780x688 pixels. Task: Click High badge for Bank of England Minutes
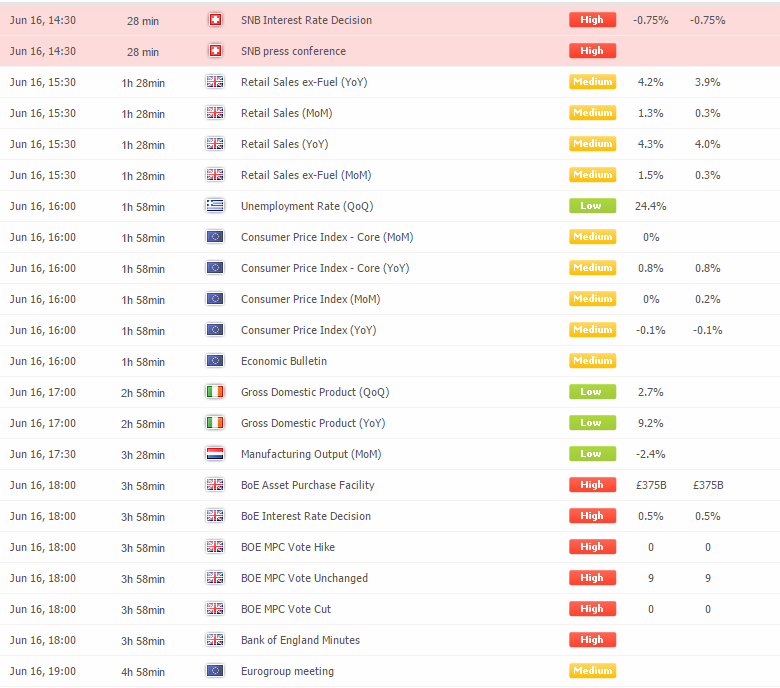tap(592, 640)
